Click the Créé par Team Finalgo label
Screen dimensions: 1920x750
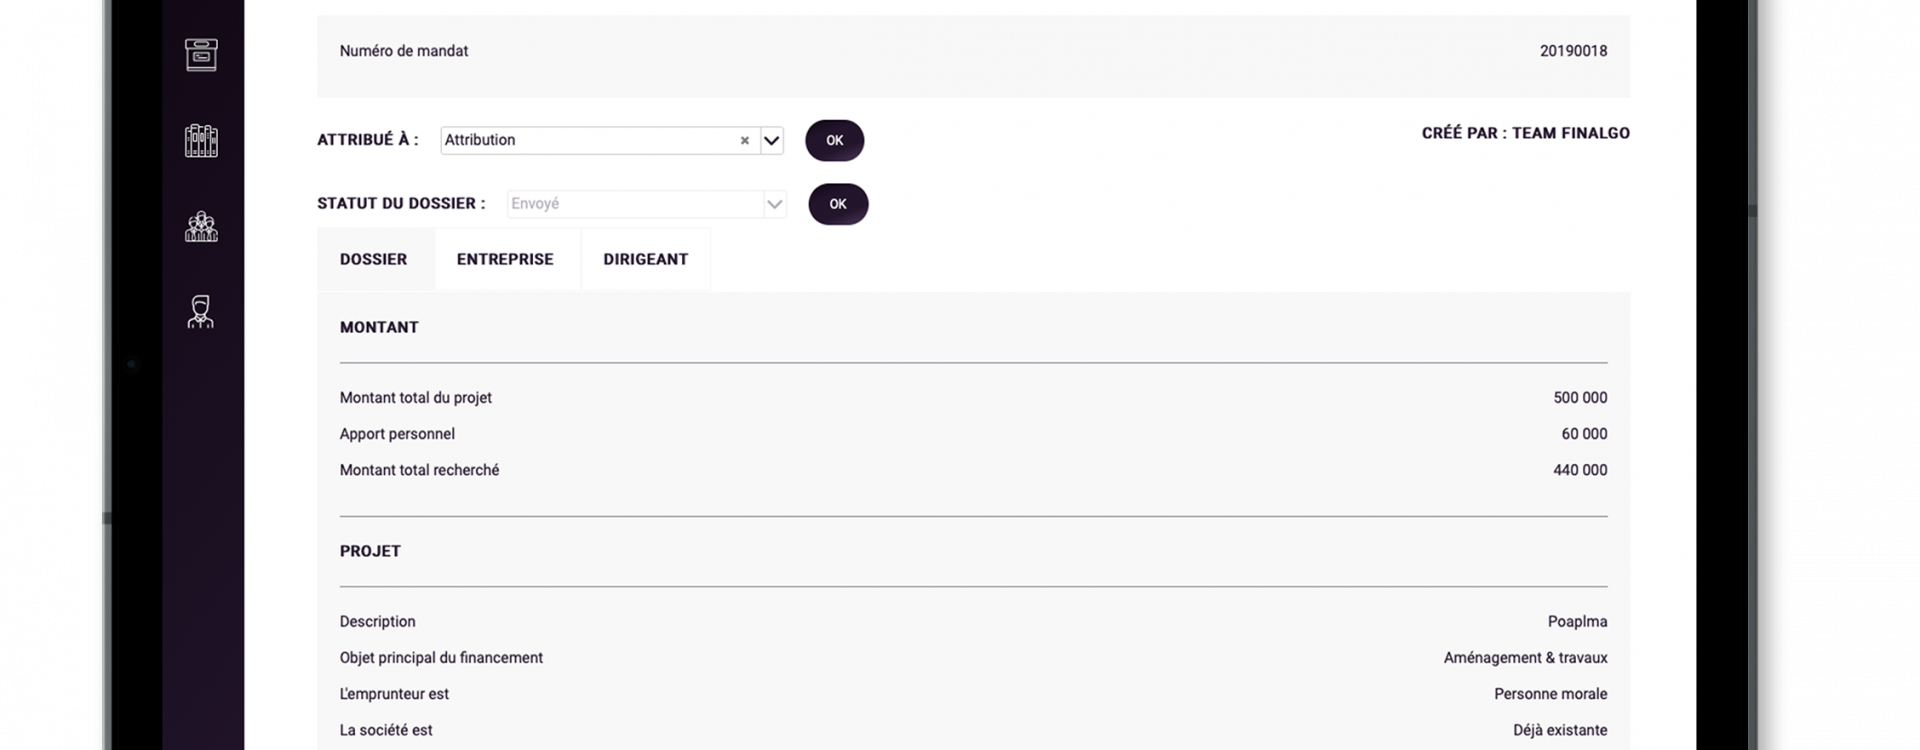[x=1525, y=133]
